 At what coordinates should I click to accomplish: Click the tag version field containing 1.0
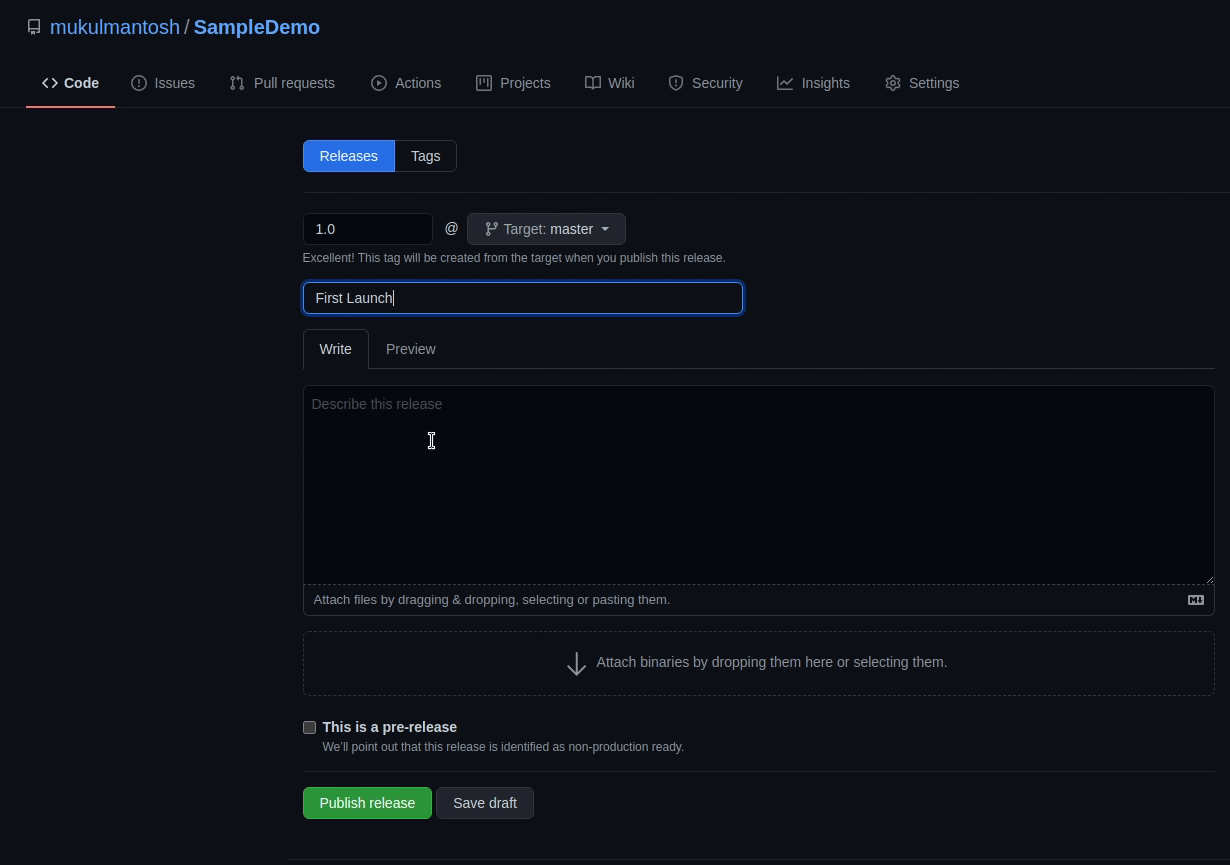coord(367,229)
